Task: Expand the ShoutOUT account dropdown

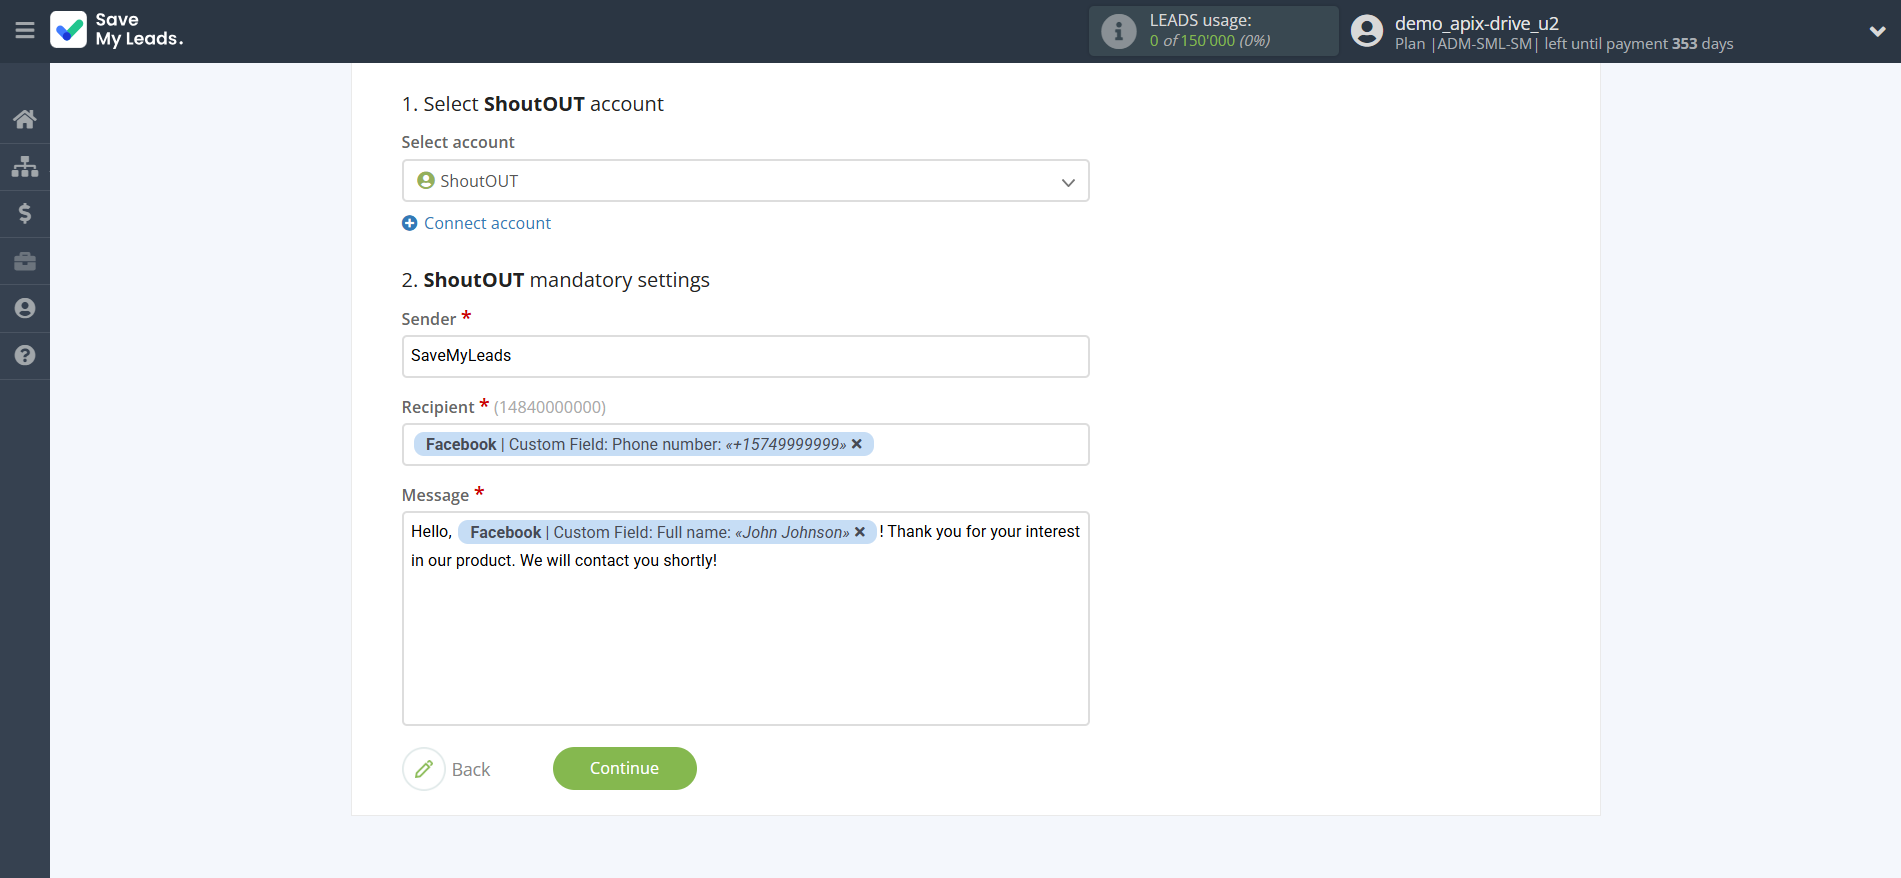Action: (1067, 182)
